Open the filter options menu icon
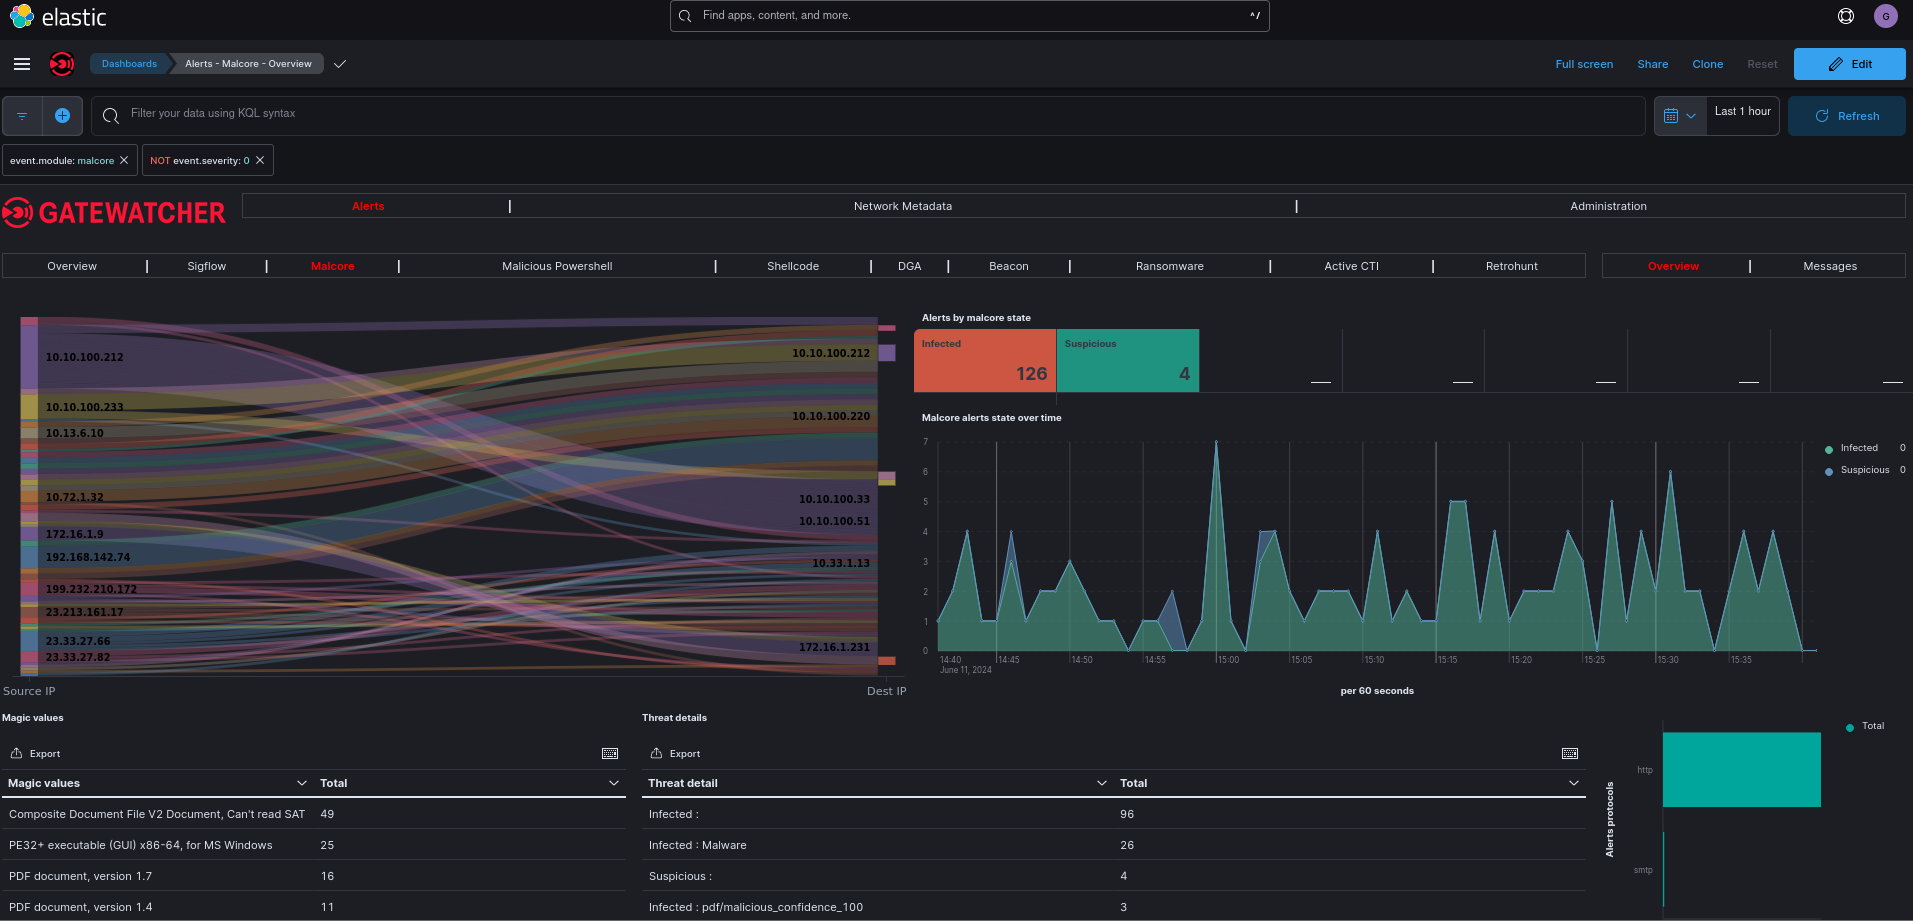Viewport: 1913px width, 921px height. (x=21, y=115)
